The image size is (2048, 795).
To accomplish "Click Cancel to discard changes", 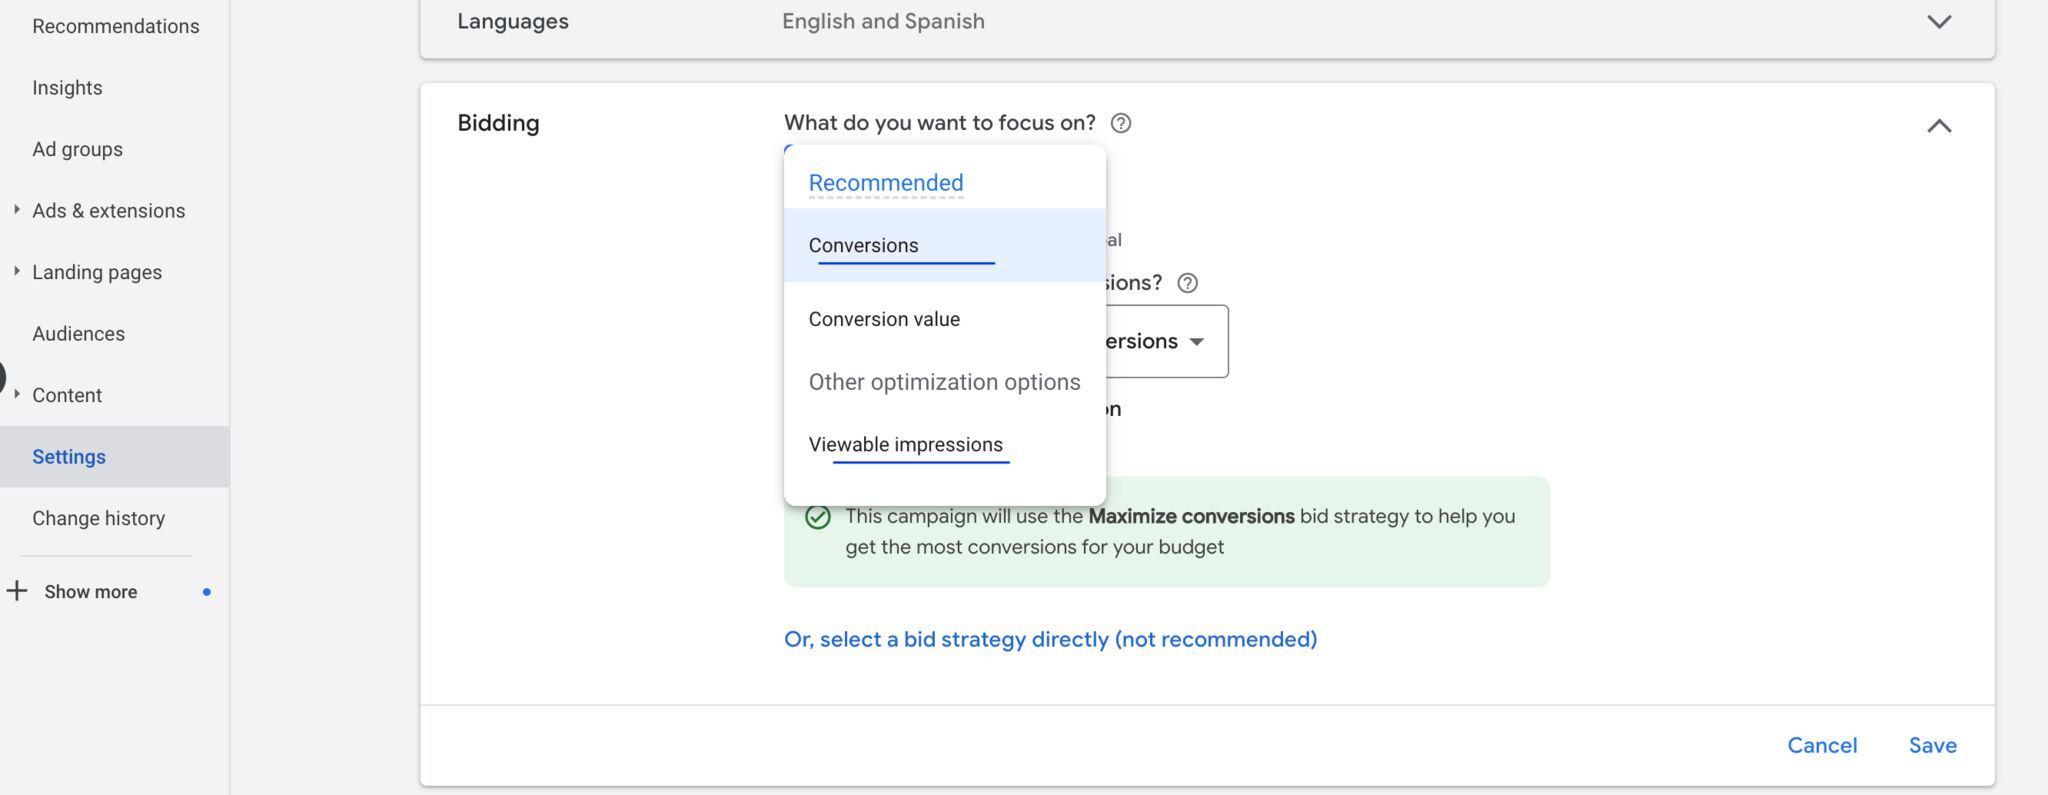I will point(1821,745).
